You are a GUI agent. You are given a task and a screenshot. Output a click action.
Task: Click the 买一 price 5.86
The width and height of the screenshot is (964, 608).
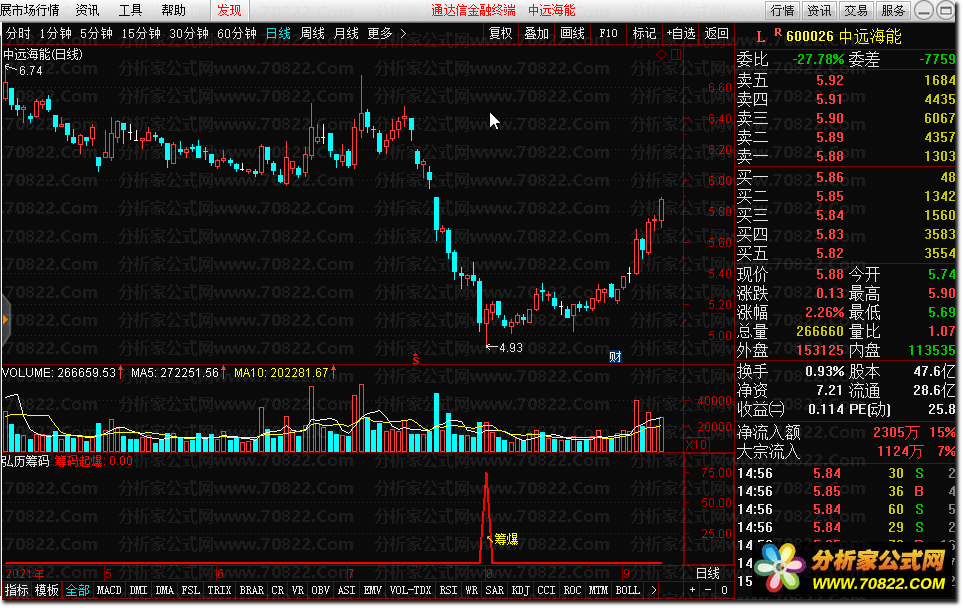click(829, 177)
